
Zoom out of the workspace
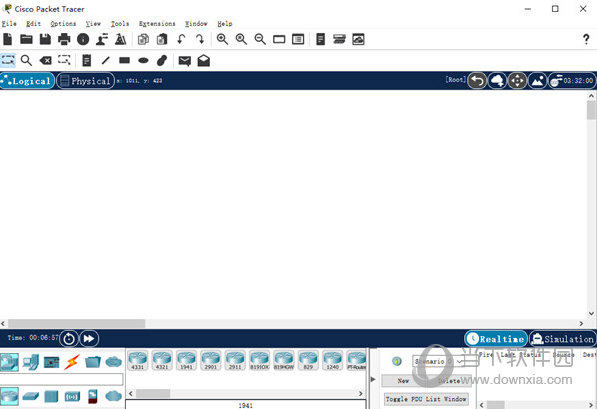[260, 39]
